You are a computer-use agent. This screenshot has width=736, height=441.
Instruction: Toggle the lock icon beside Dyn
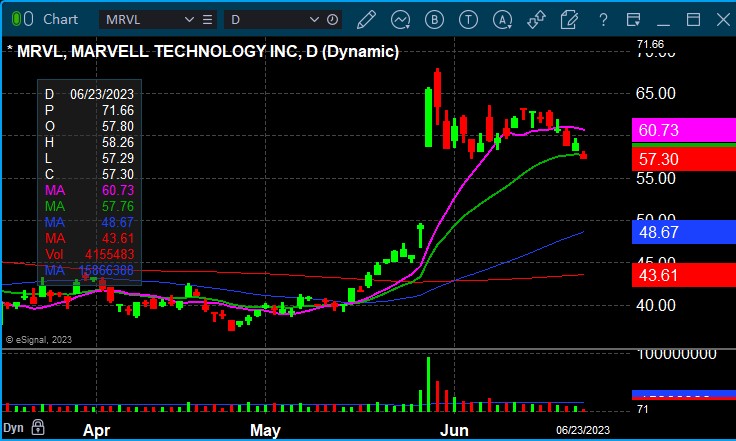(38, 427)
